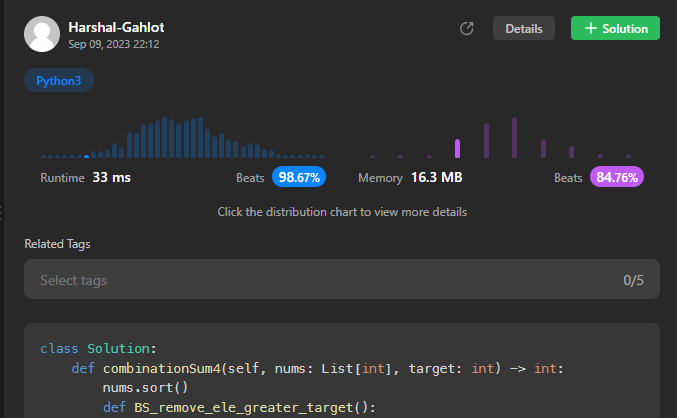Click the green Solution button
The width and height of the screenshot is (677, 418).
coord(615,29)
